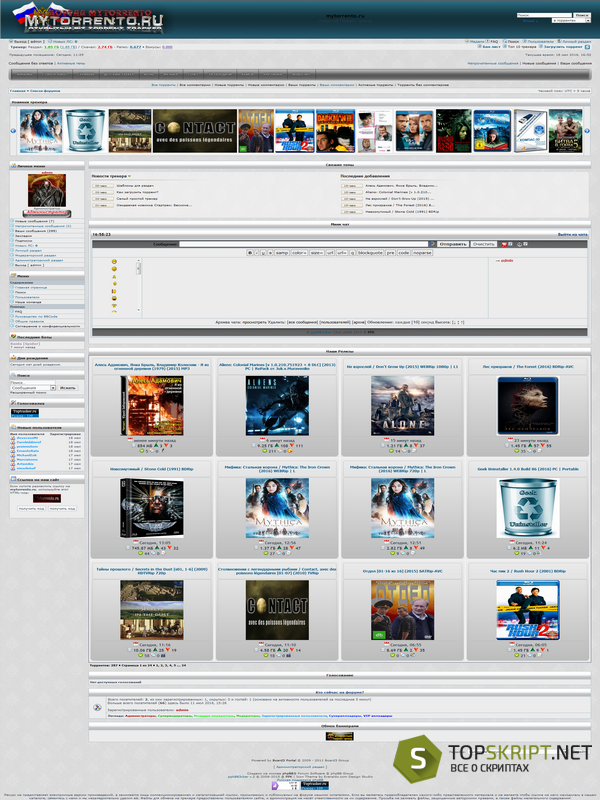Open Торренты без комментариев in the sub-navigation
600x800 pixels.
423,85
